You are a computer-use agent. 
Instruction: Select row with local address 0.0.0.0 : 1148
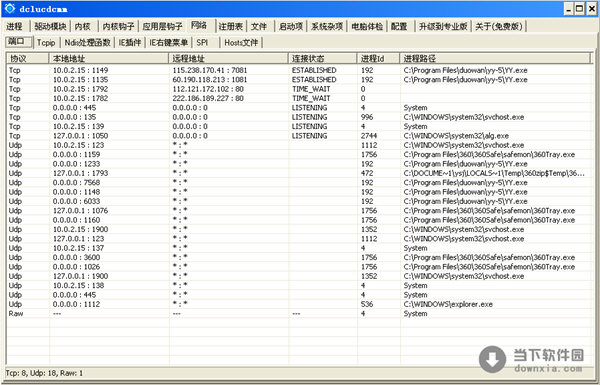(300, 192)
